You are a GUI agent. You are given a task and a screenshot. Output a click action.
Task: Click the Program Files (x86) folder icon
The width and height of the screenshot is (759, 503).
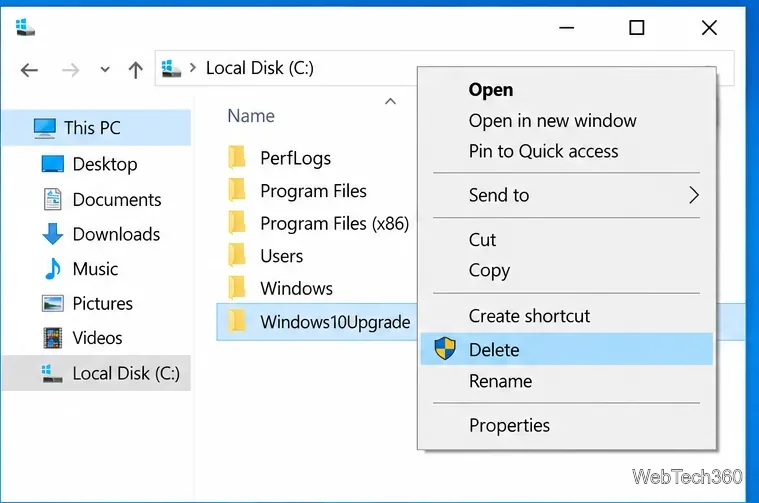pos(237,223)
